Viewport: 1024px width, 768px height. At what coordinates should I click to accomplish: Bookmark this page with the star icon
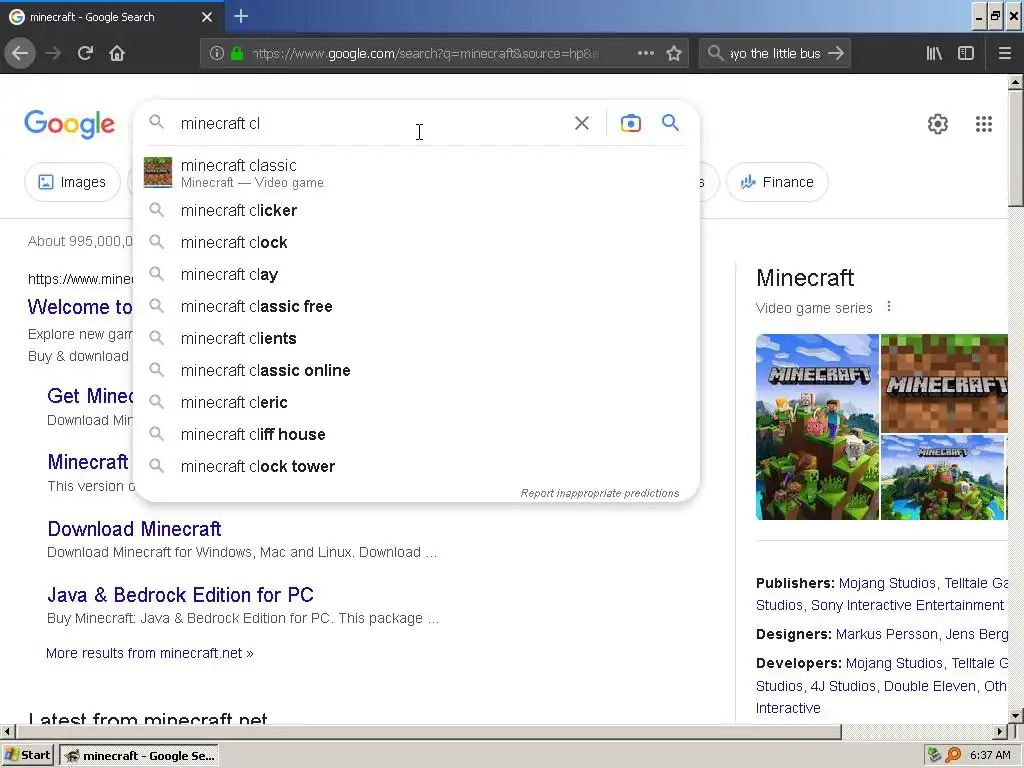point(674,54)
